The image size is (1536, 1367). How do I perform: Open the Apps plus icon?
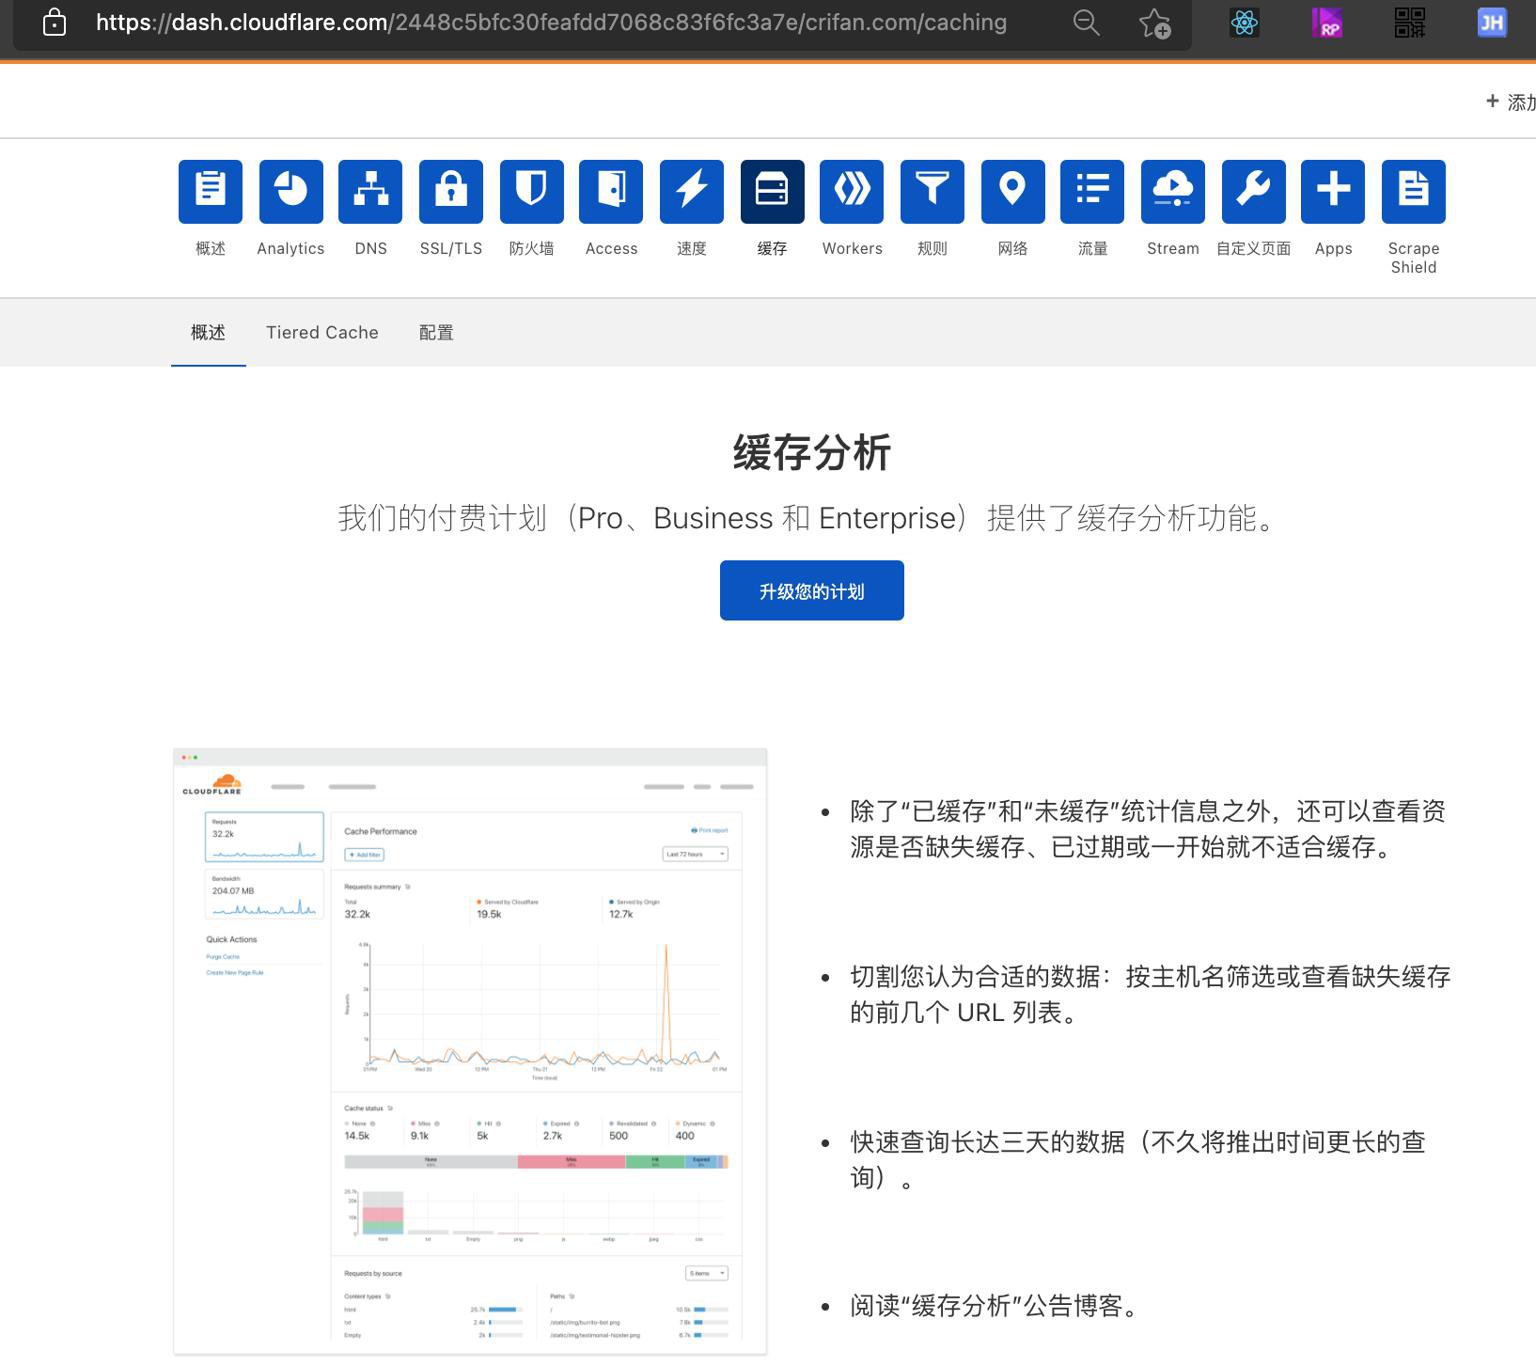point(1333,191)
